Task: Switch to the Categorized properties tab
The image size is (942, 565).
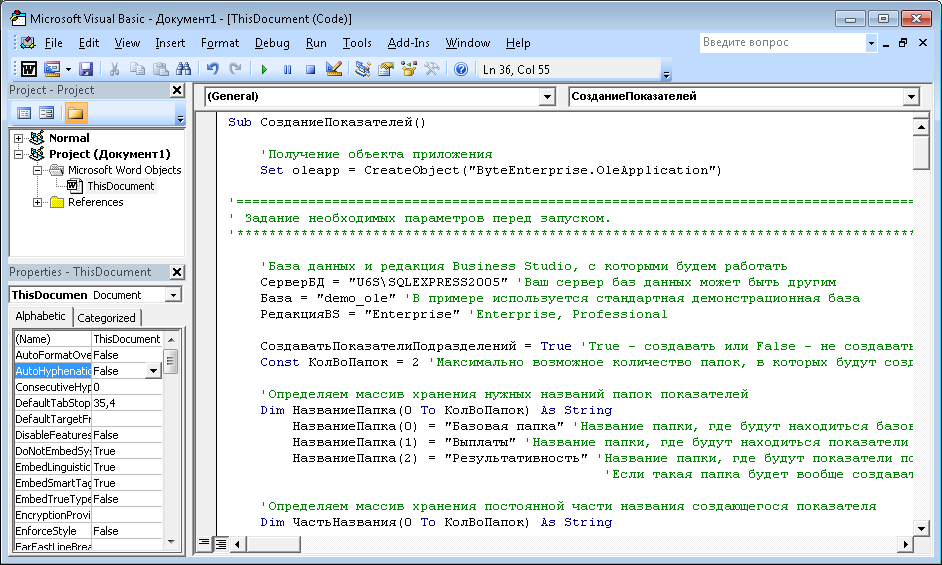Action: [106, 317]
